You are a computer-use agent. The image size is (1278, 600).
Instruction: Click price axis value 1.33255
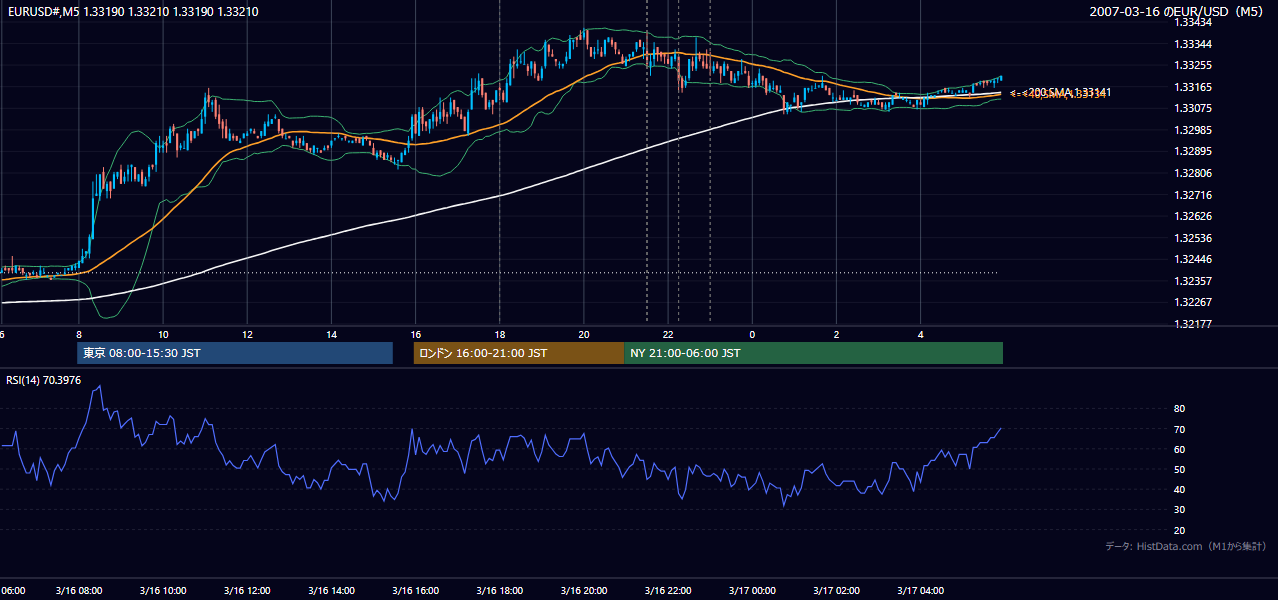point(1192,65)
